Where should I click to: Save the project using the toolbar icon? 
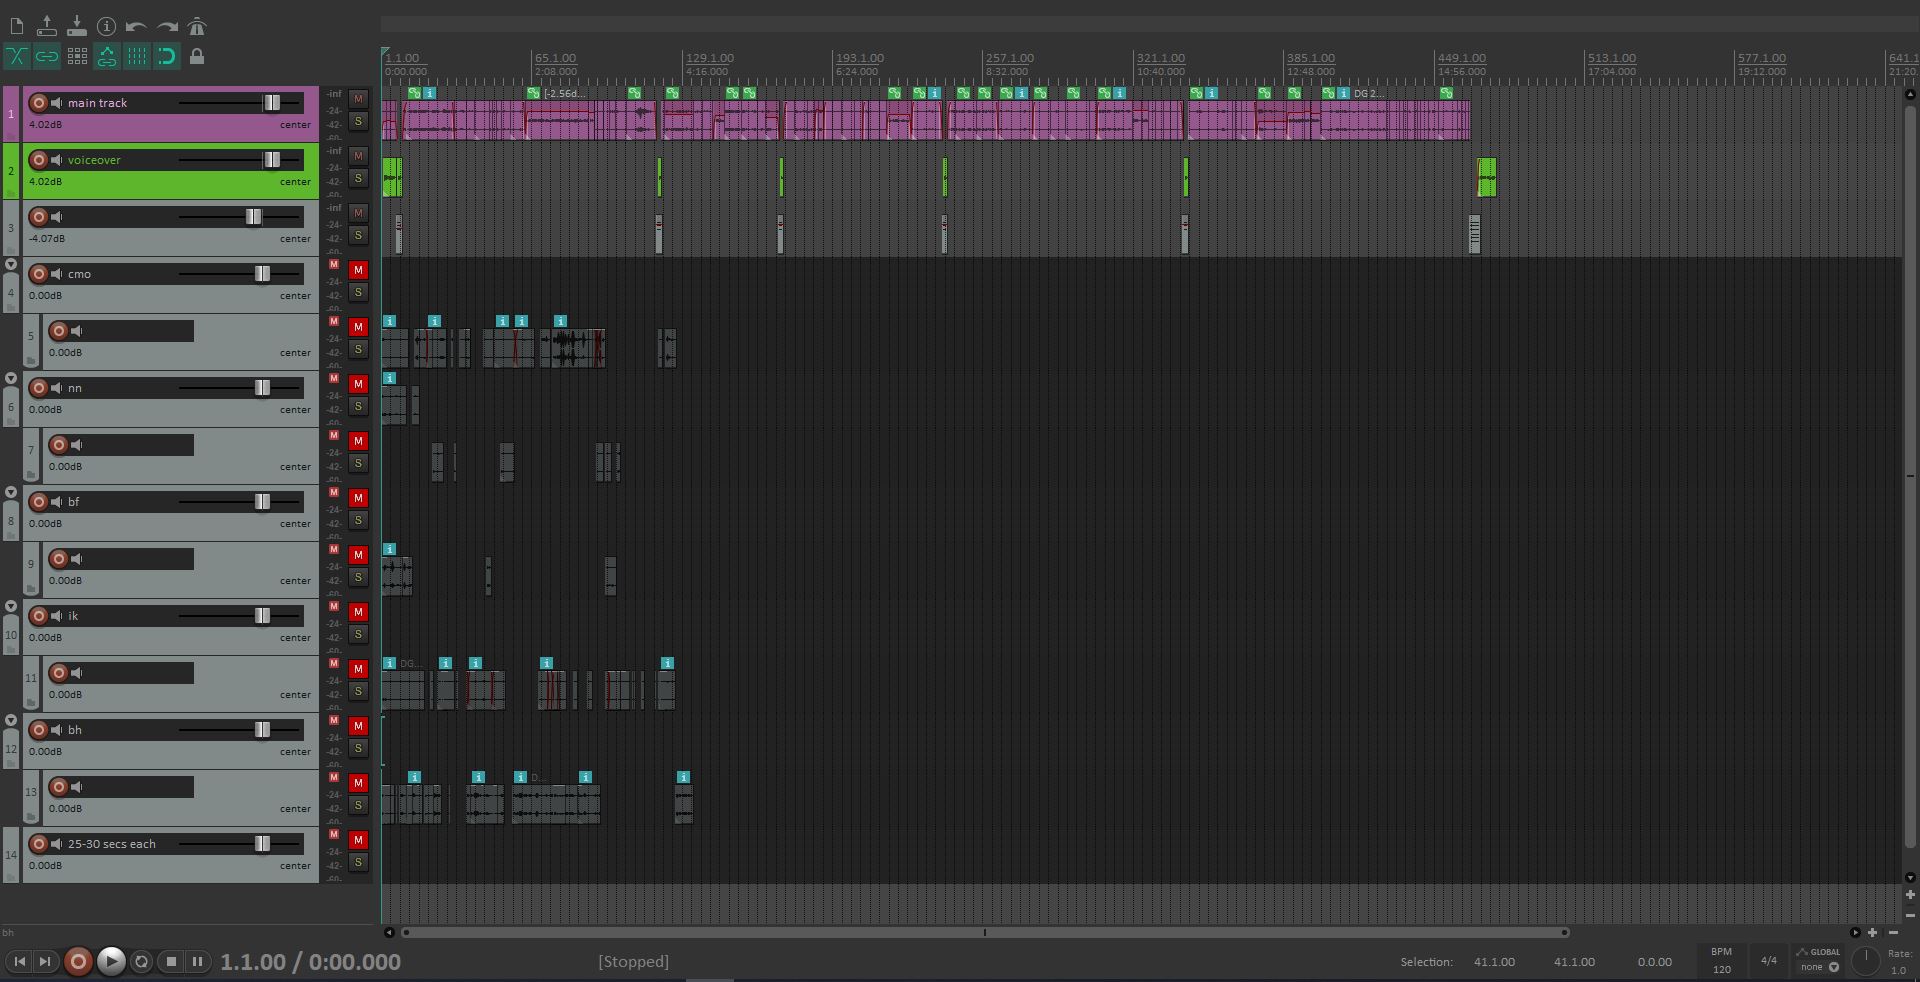(x=77, y=26)
